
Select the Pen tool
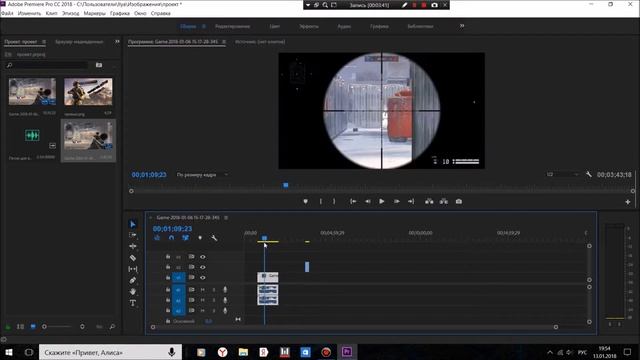coord(133,280)
